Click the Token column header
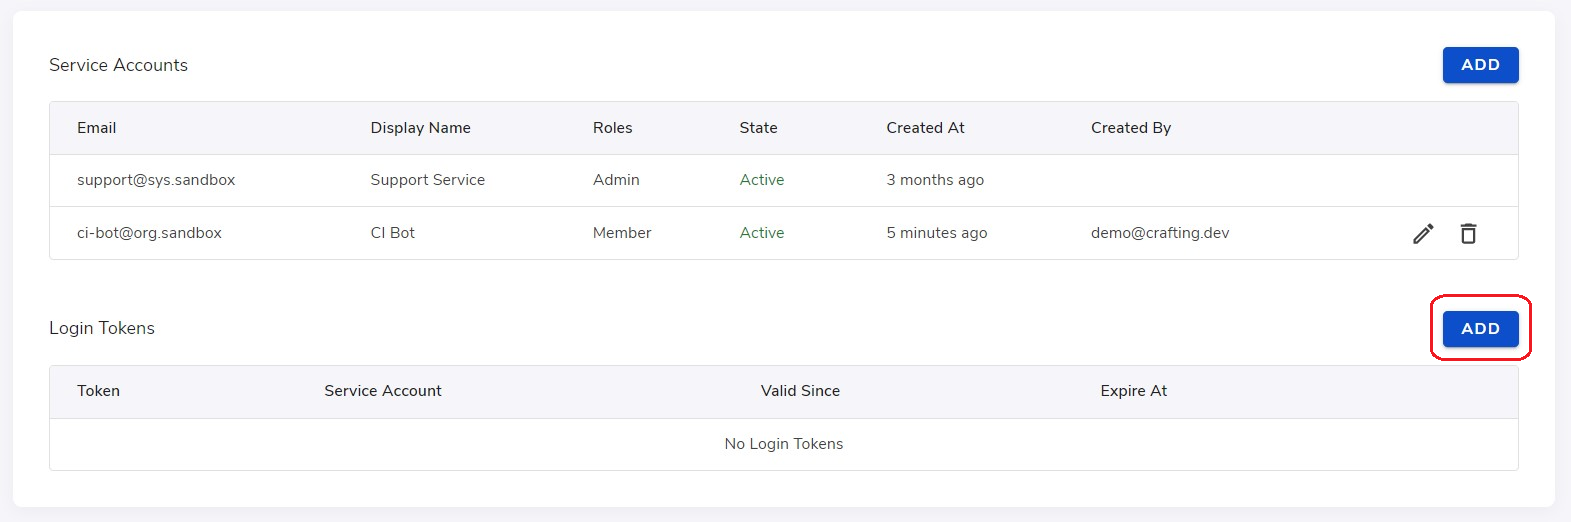The width and height of the screenshot is (1571, 522). tap(98, 391)
